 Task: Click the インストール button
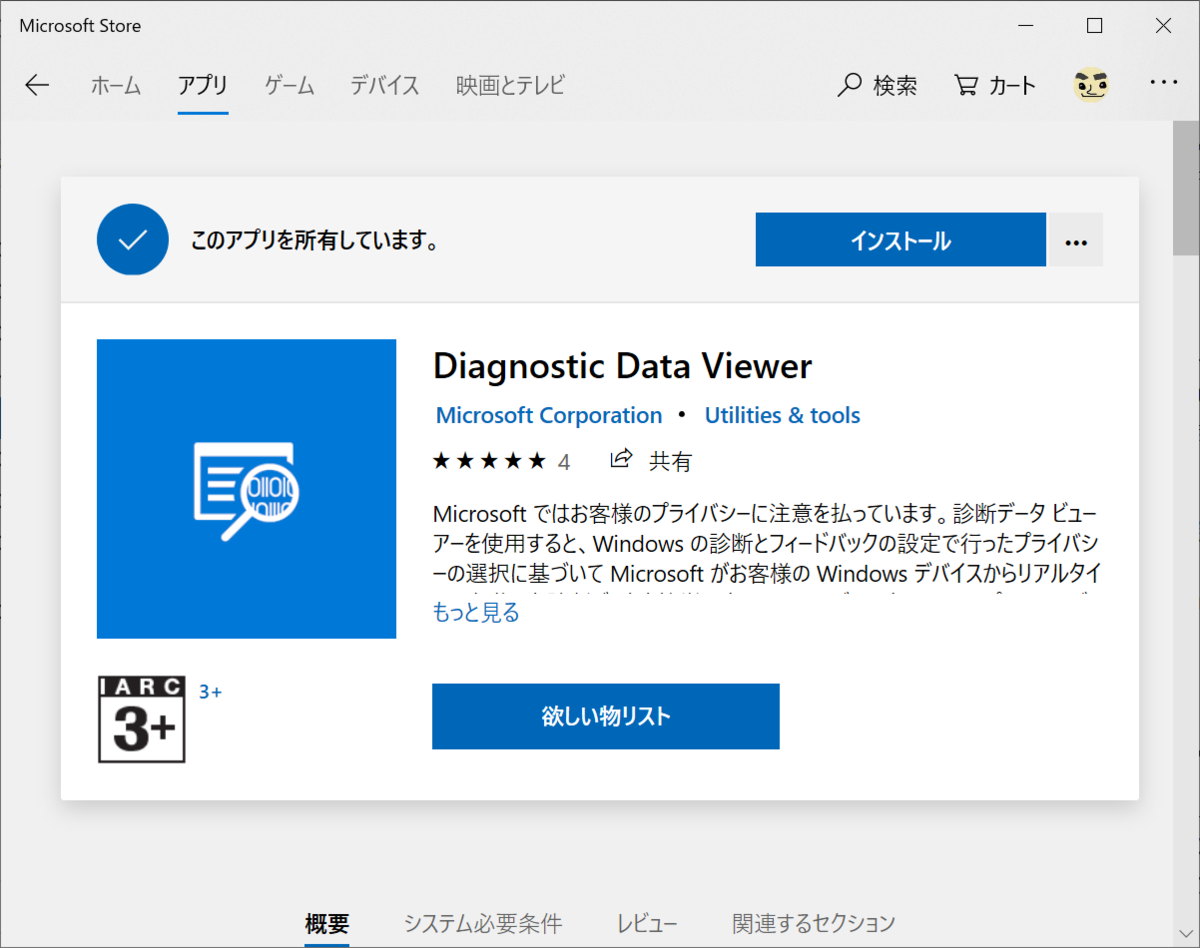[900, 240]
